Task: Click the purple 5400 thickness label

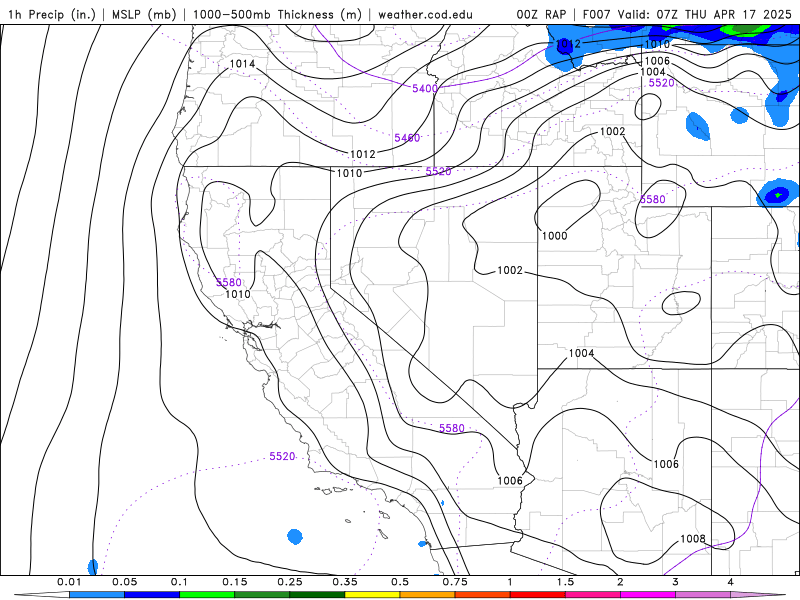Action: (425, 88)
